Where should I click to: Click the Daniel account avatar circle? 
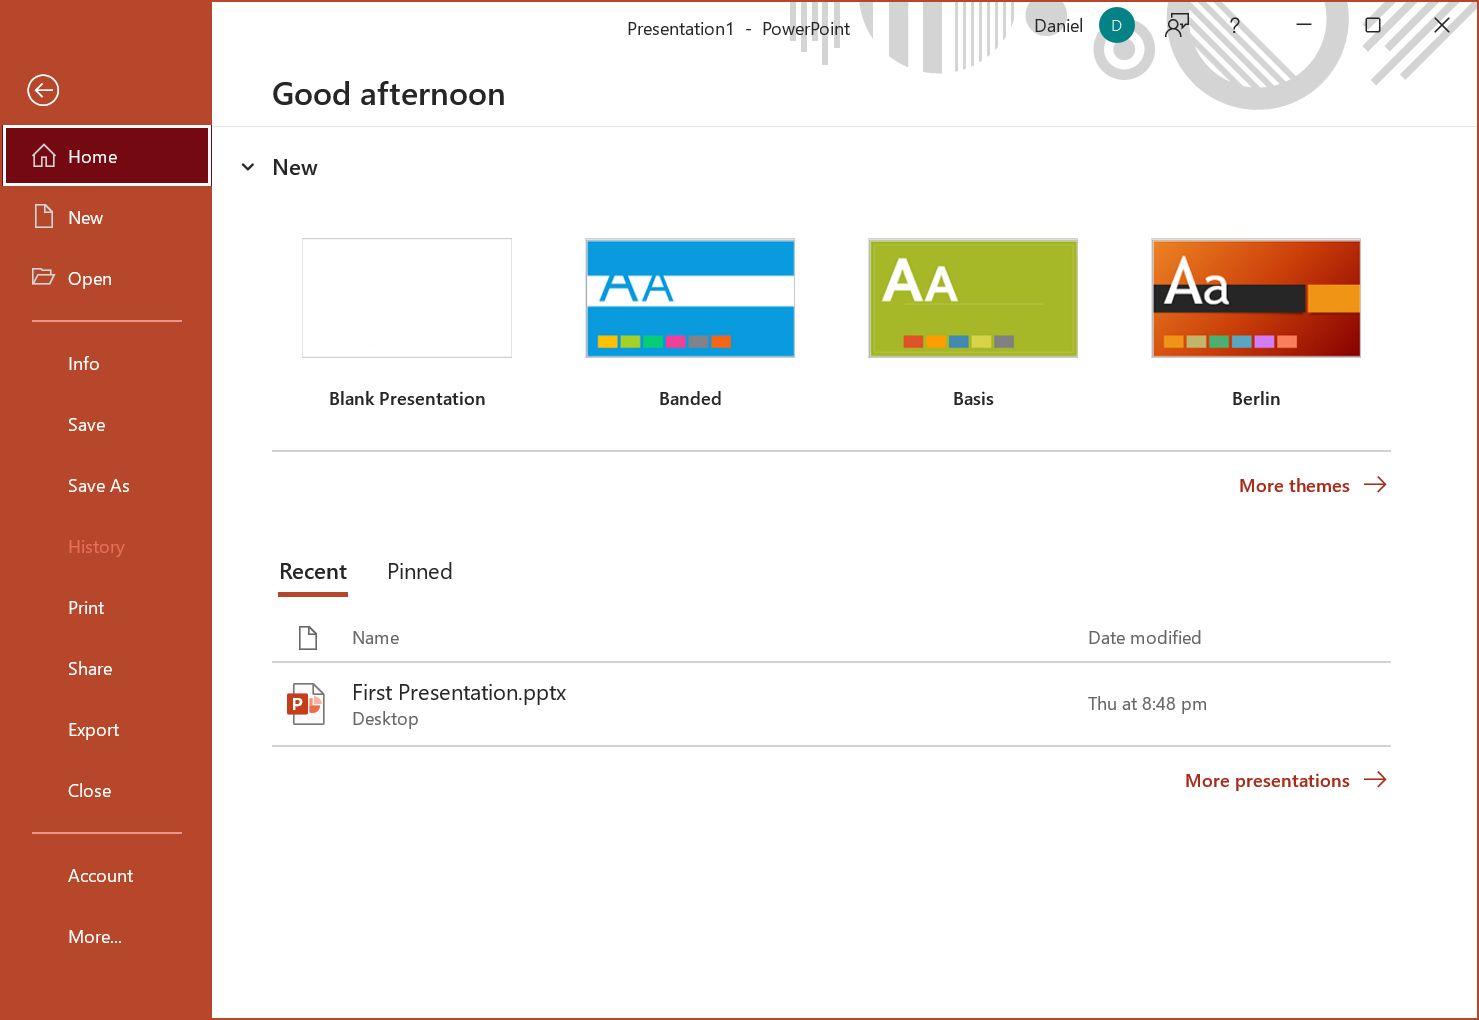[x=1116, y=26]
